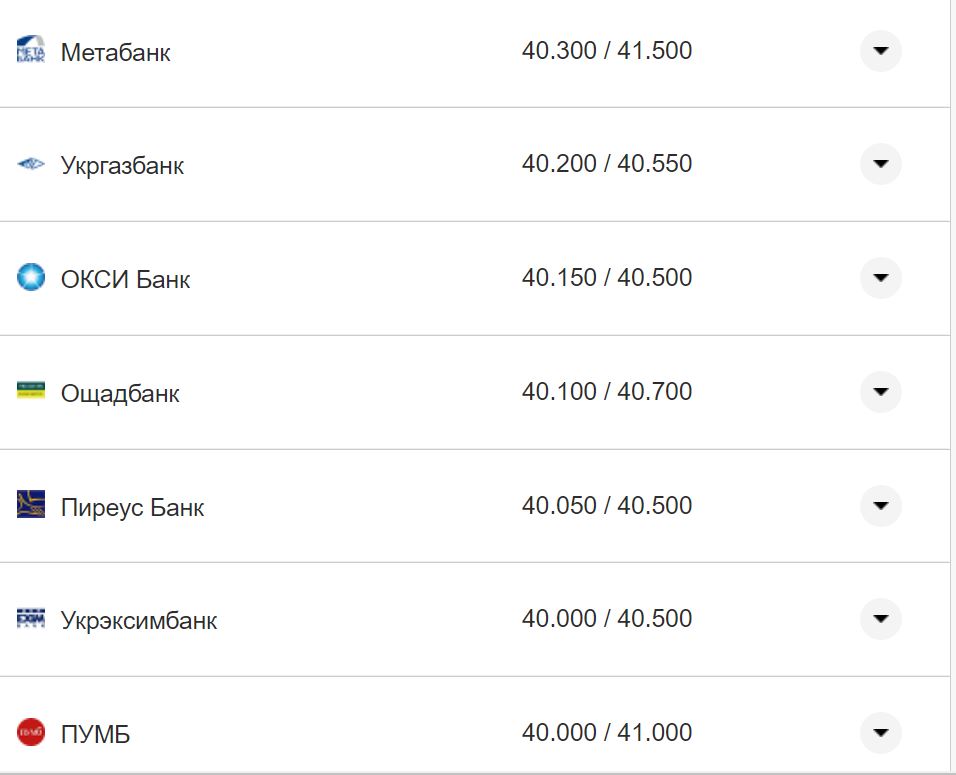Viewport: 956px width, 775px height.
Task: Select the ПУМБ bank name
Action: [95, 735]
